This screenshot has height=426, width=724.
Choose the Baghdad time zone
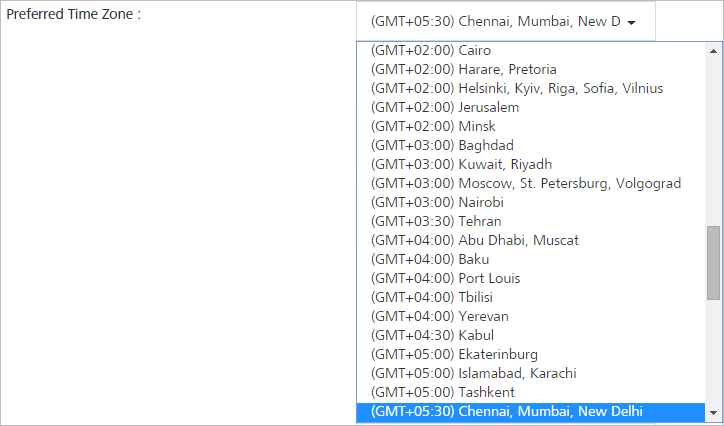click(x=531, y=145)
